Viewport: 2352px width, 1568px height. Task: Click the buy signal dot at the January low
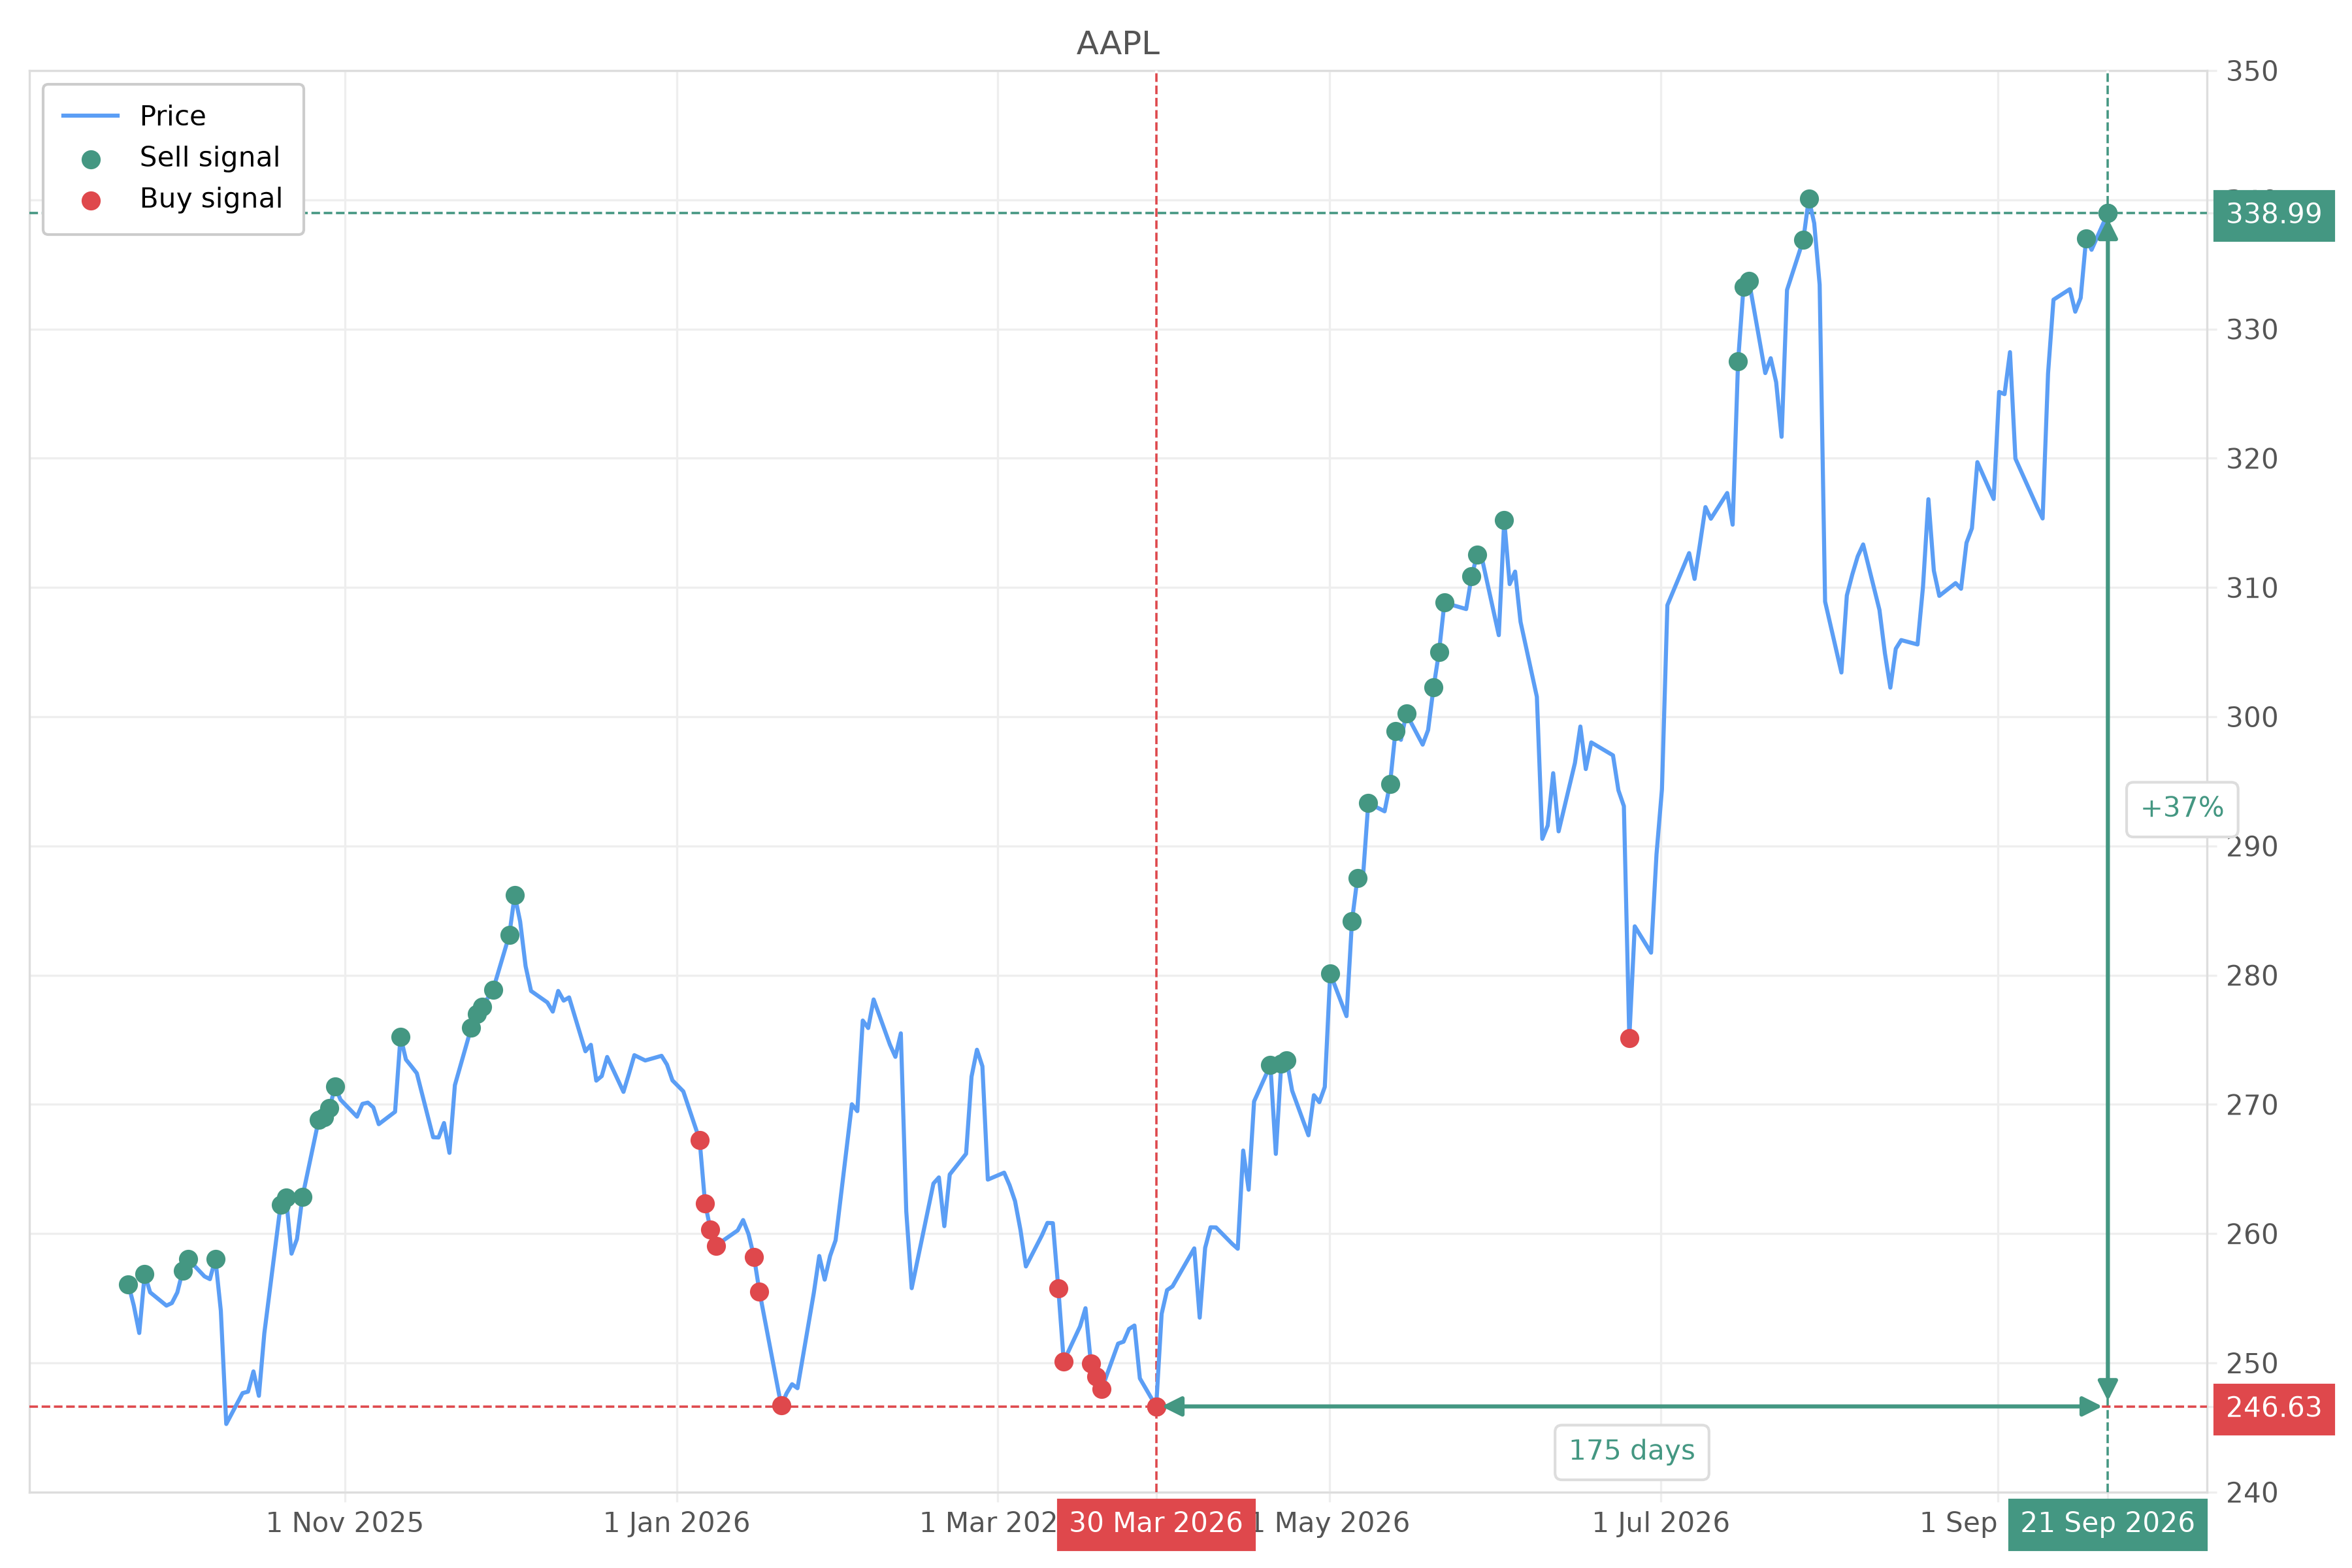pos(782,1406)
